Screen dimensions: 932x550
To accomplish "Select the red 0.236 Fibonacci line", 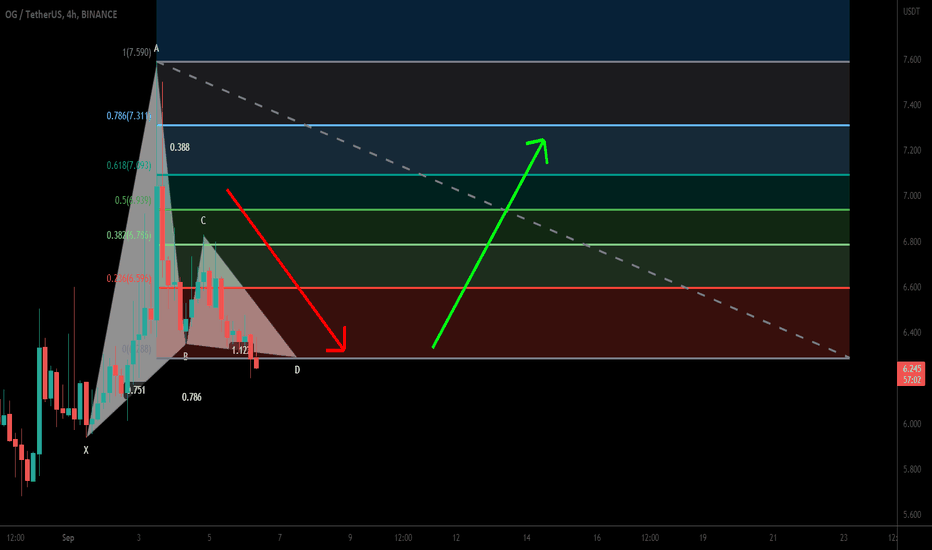I will tap(503, 288).
